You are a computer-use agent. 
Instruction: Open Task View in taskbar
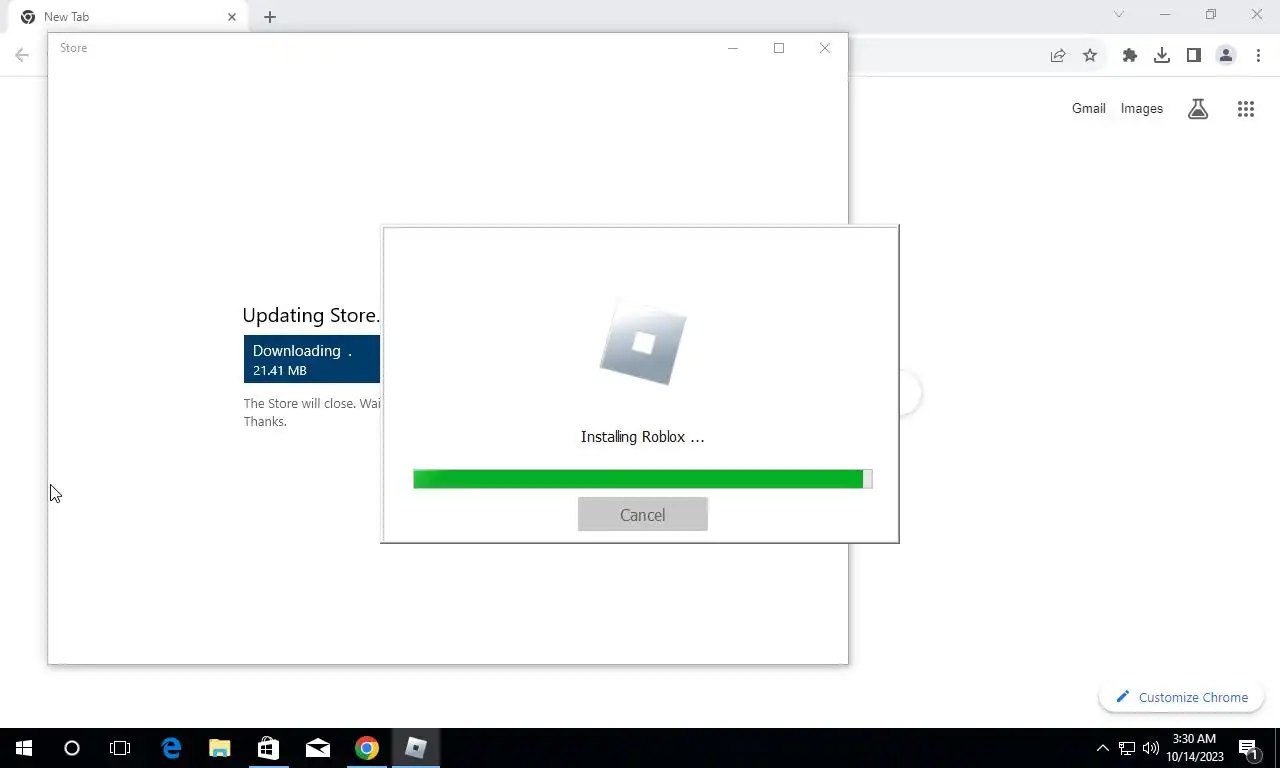pyautogui.click(x=120, y=748)
